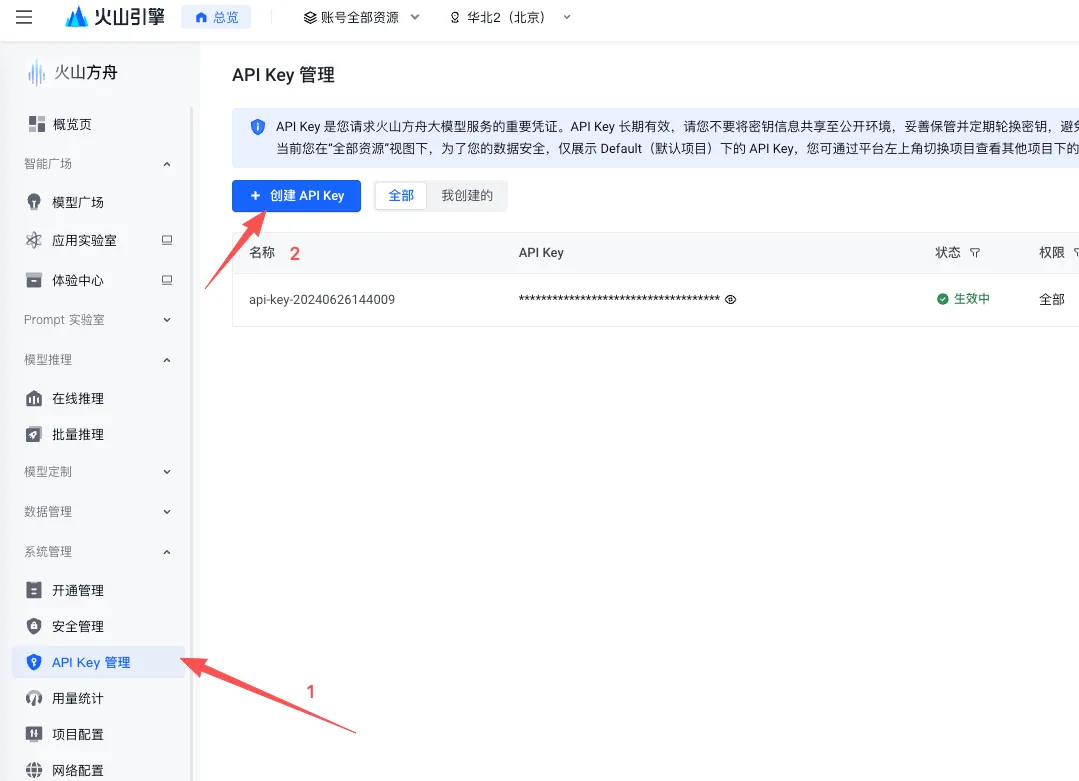The image size is (1079, 781).
Task: Open 体验中心 sidebar icon
Action: pyautogui.click(x=34, y=280)
